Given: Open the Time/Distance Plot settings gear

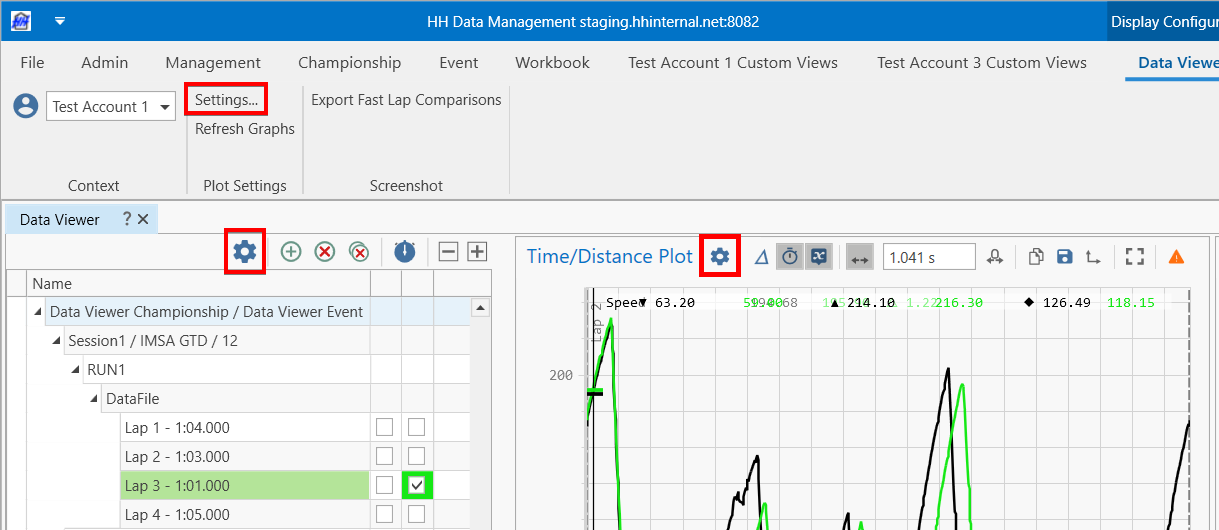Looking at the screenshot, I should click(x=720, y=257).
